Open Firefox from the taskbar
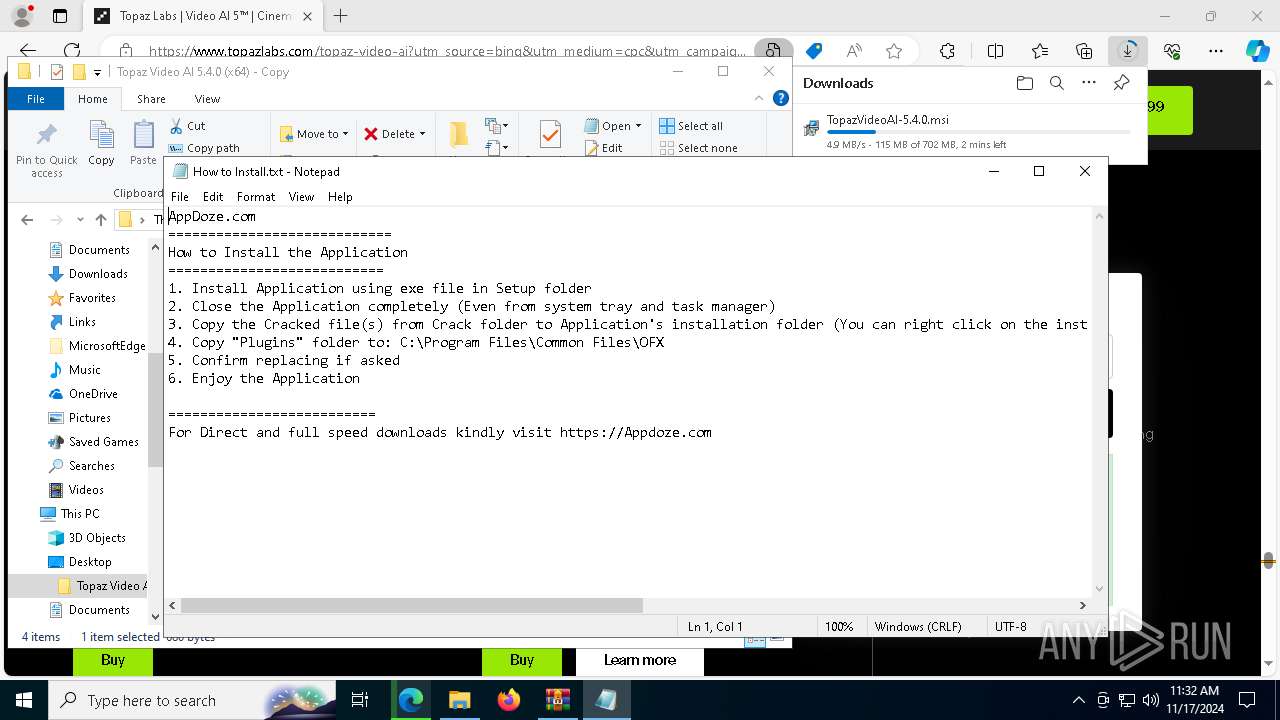The image size is (1280, 720). point(508,700)
